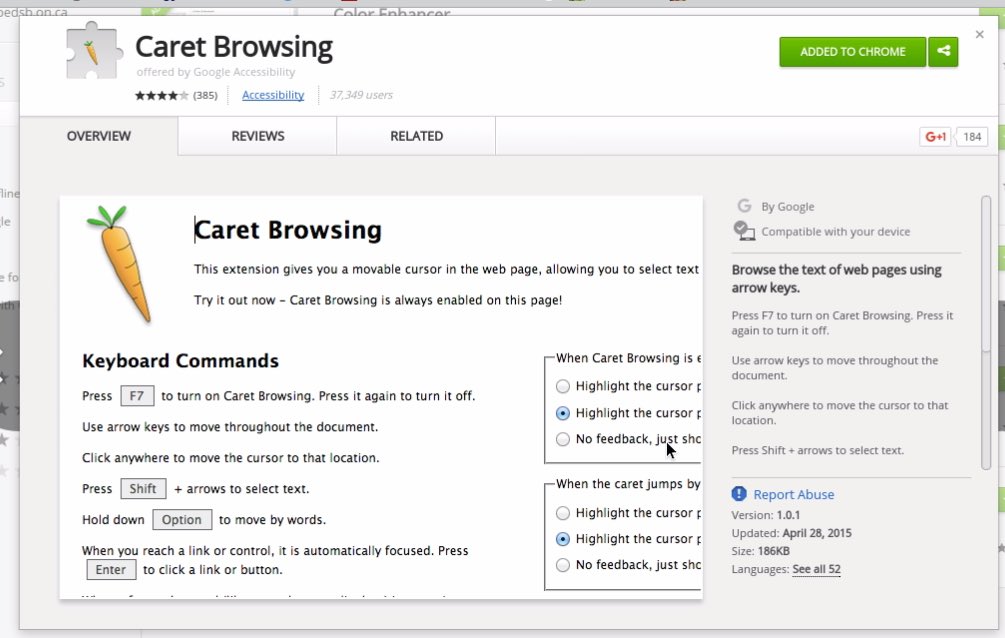Click the Report Abuse exclamation icon

coord(739,494)
